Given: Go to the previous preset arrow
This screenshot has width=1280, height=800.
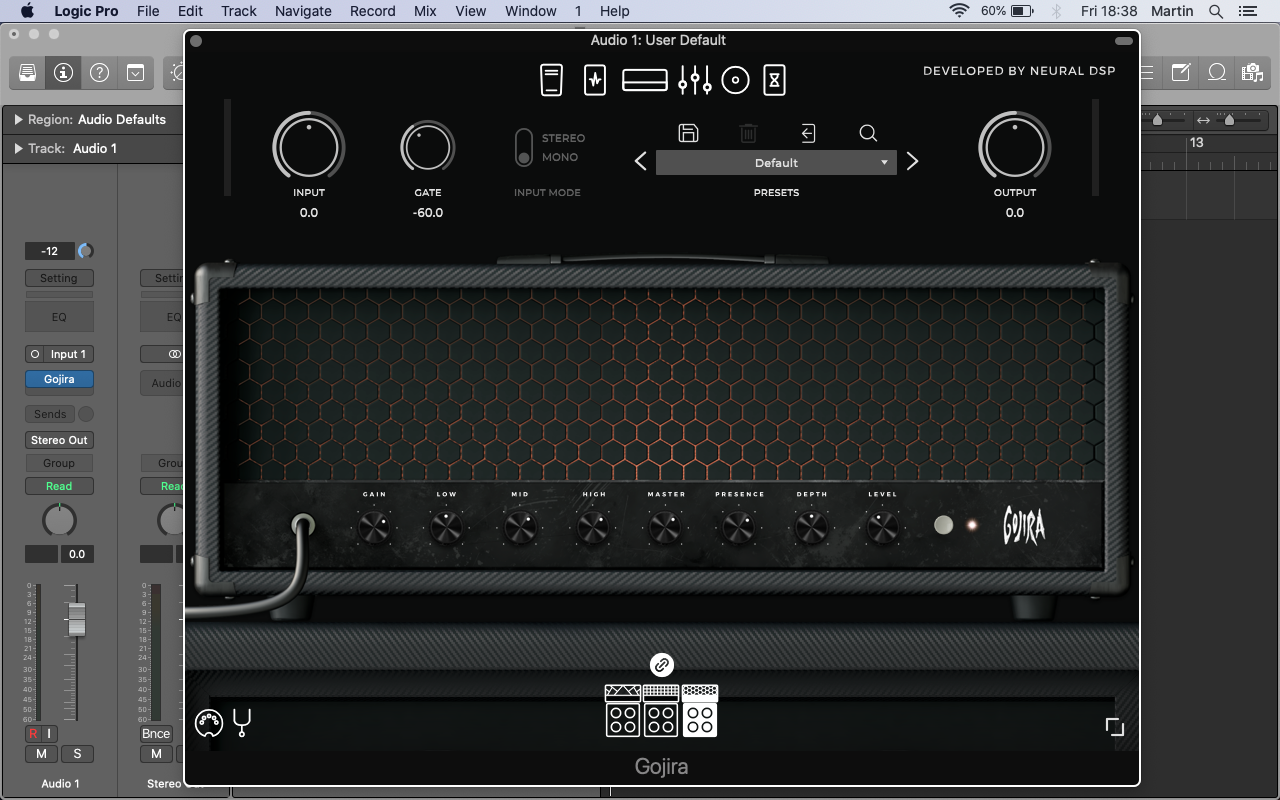Looking at the screenshot, I should pyautogui.click(x=641, y=161).
